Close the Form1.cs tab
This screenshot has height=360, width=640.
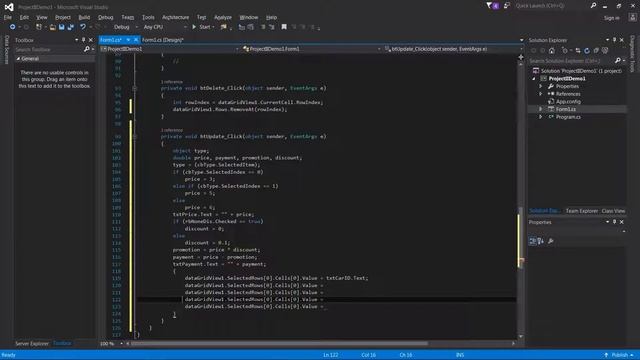[x=136, y=40]
